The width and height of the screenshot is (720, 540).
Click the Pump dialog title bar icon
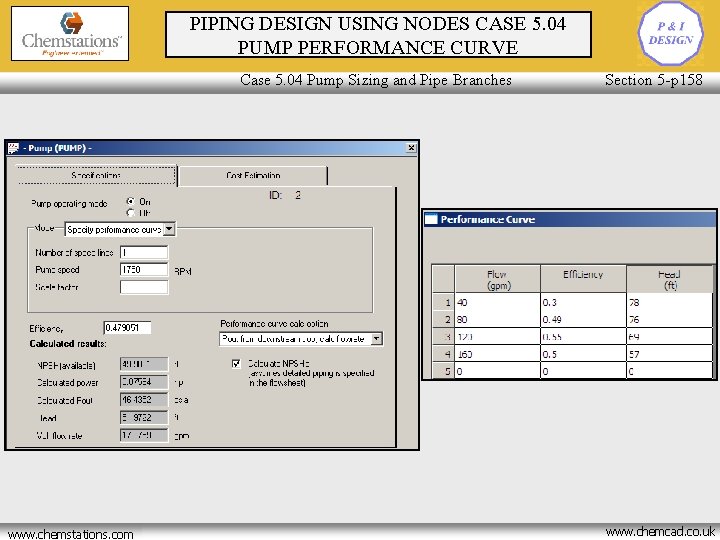(x=14, y=148)
